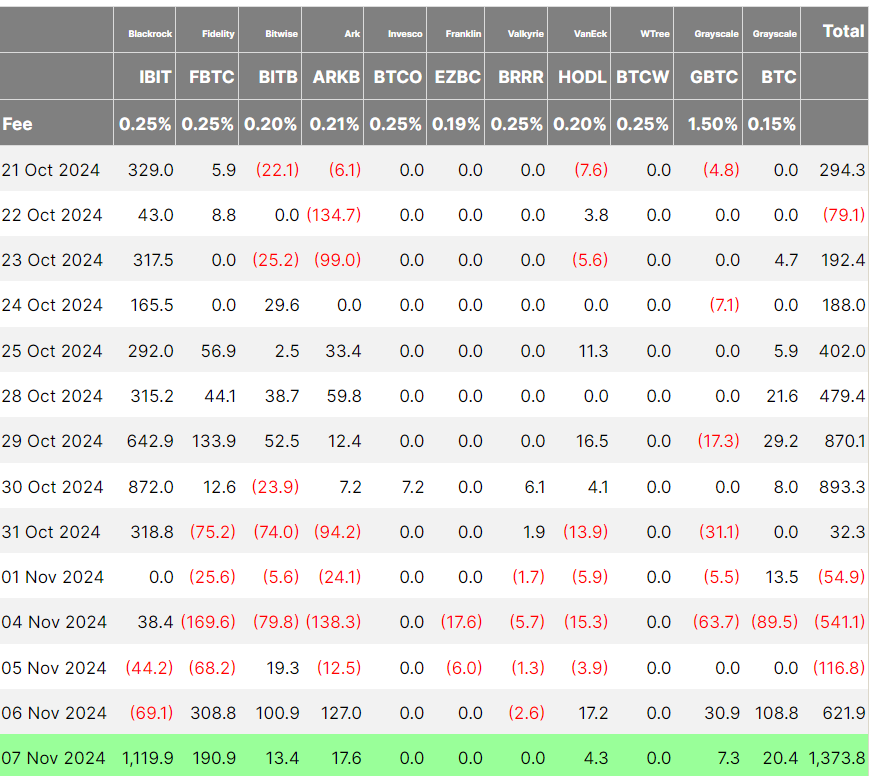This screenshot has height=776, width=869.
Task: Select the (541.1) total value
Action: point(839,622)
